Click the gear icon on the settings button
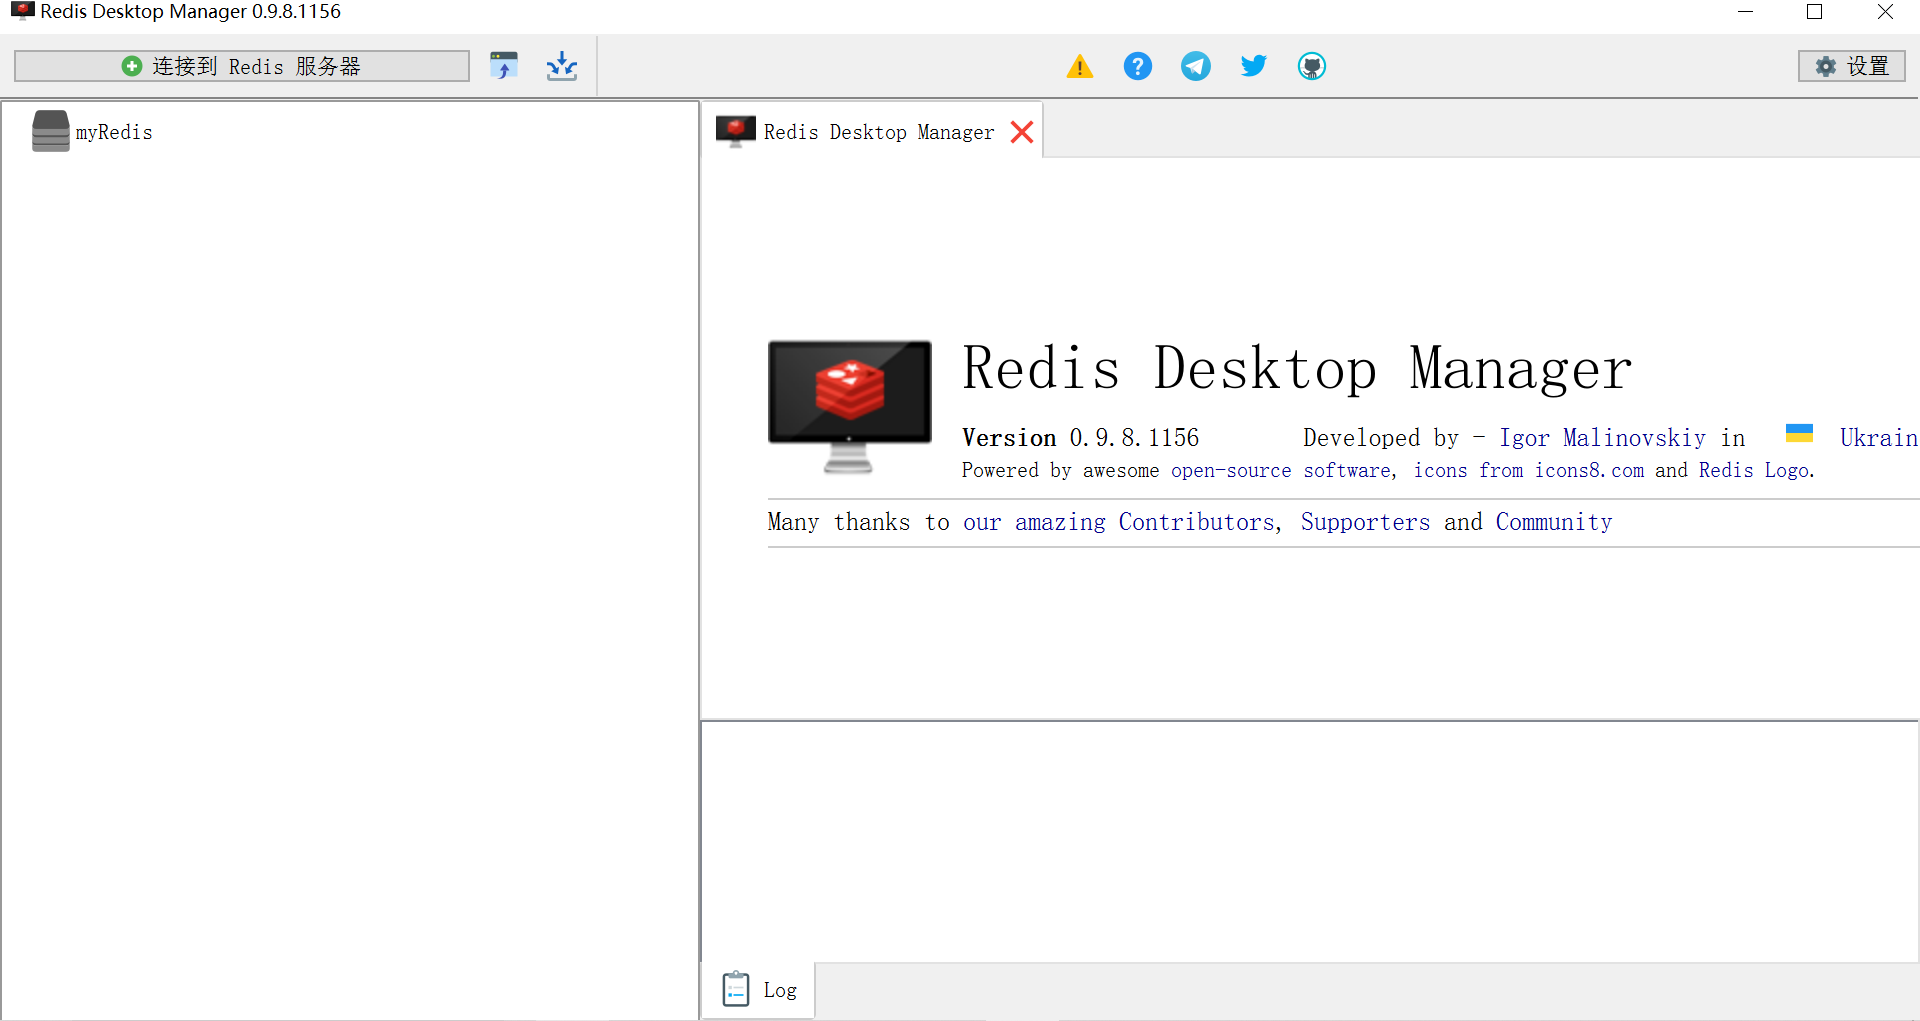Image resolution: width=1920 pixels, height=1021 pixels. click(x=1826, y=66)
